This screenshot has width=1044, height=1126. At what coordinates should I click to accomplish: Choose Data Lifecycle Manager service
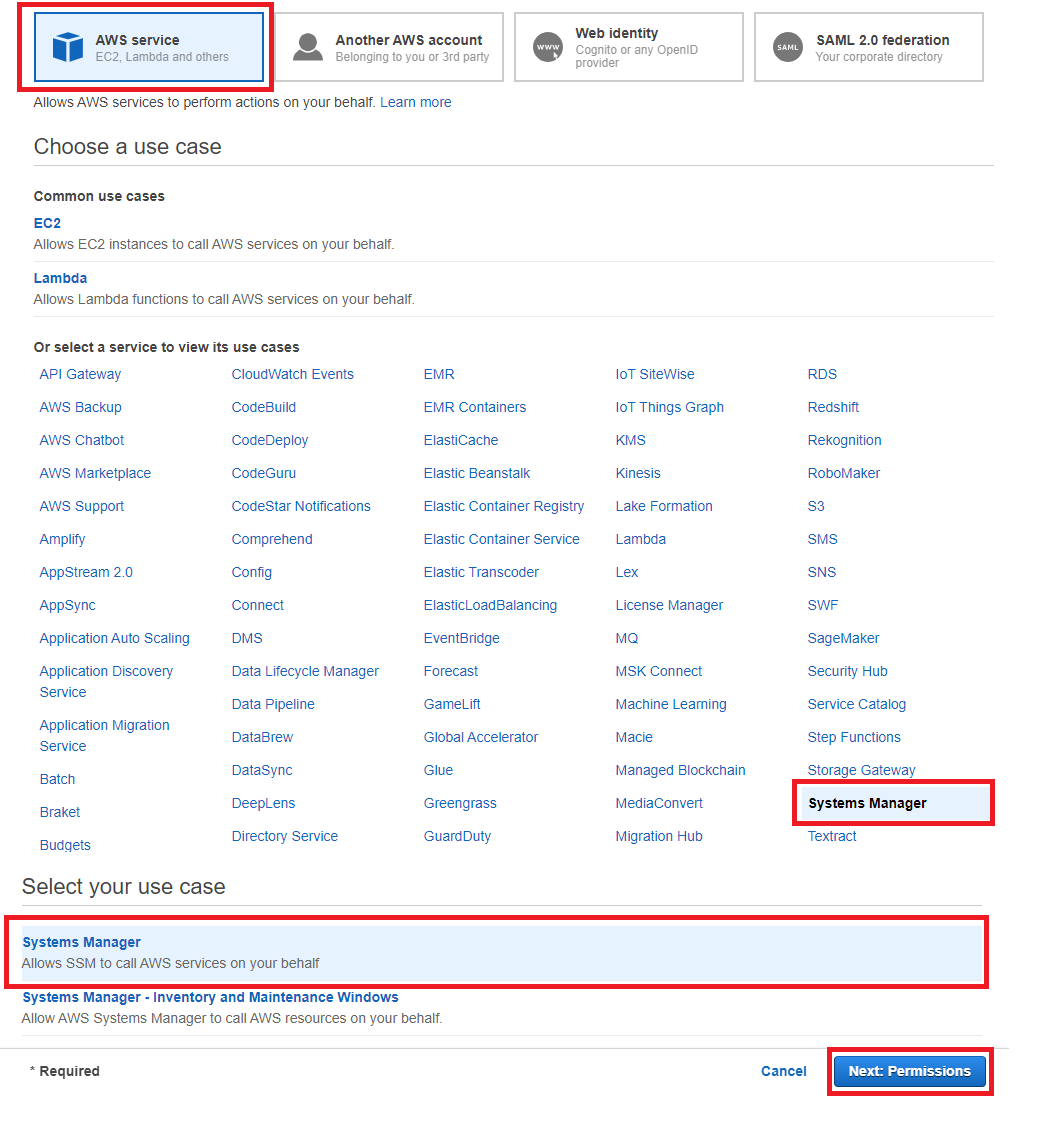point(305,672)
